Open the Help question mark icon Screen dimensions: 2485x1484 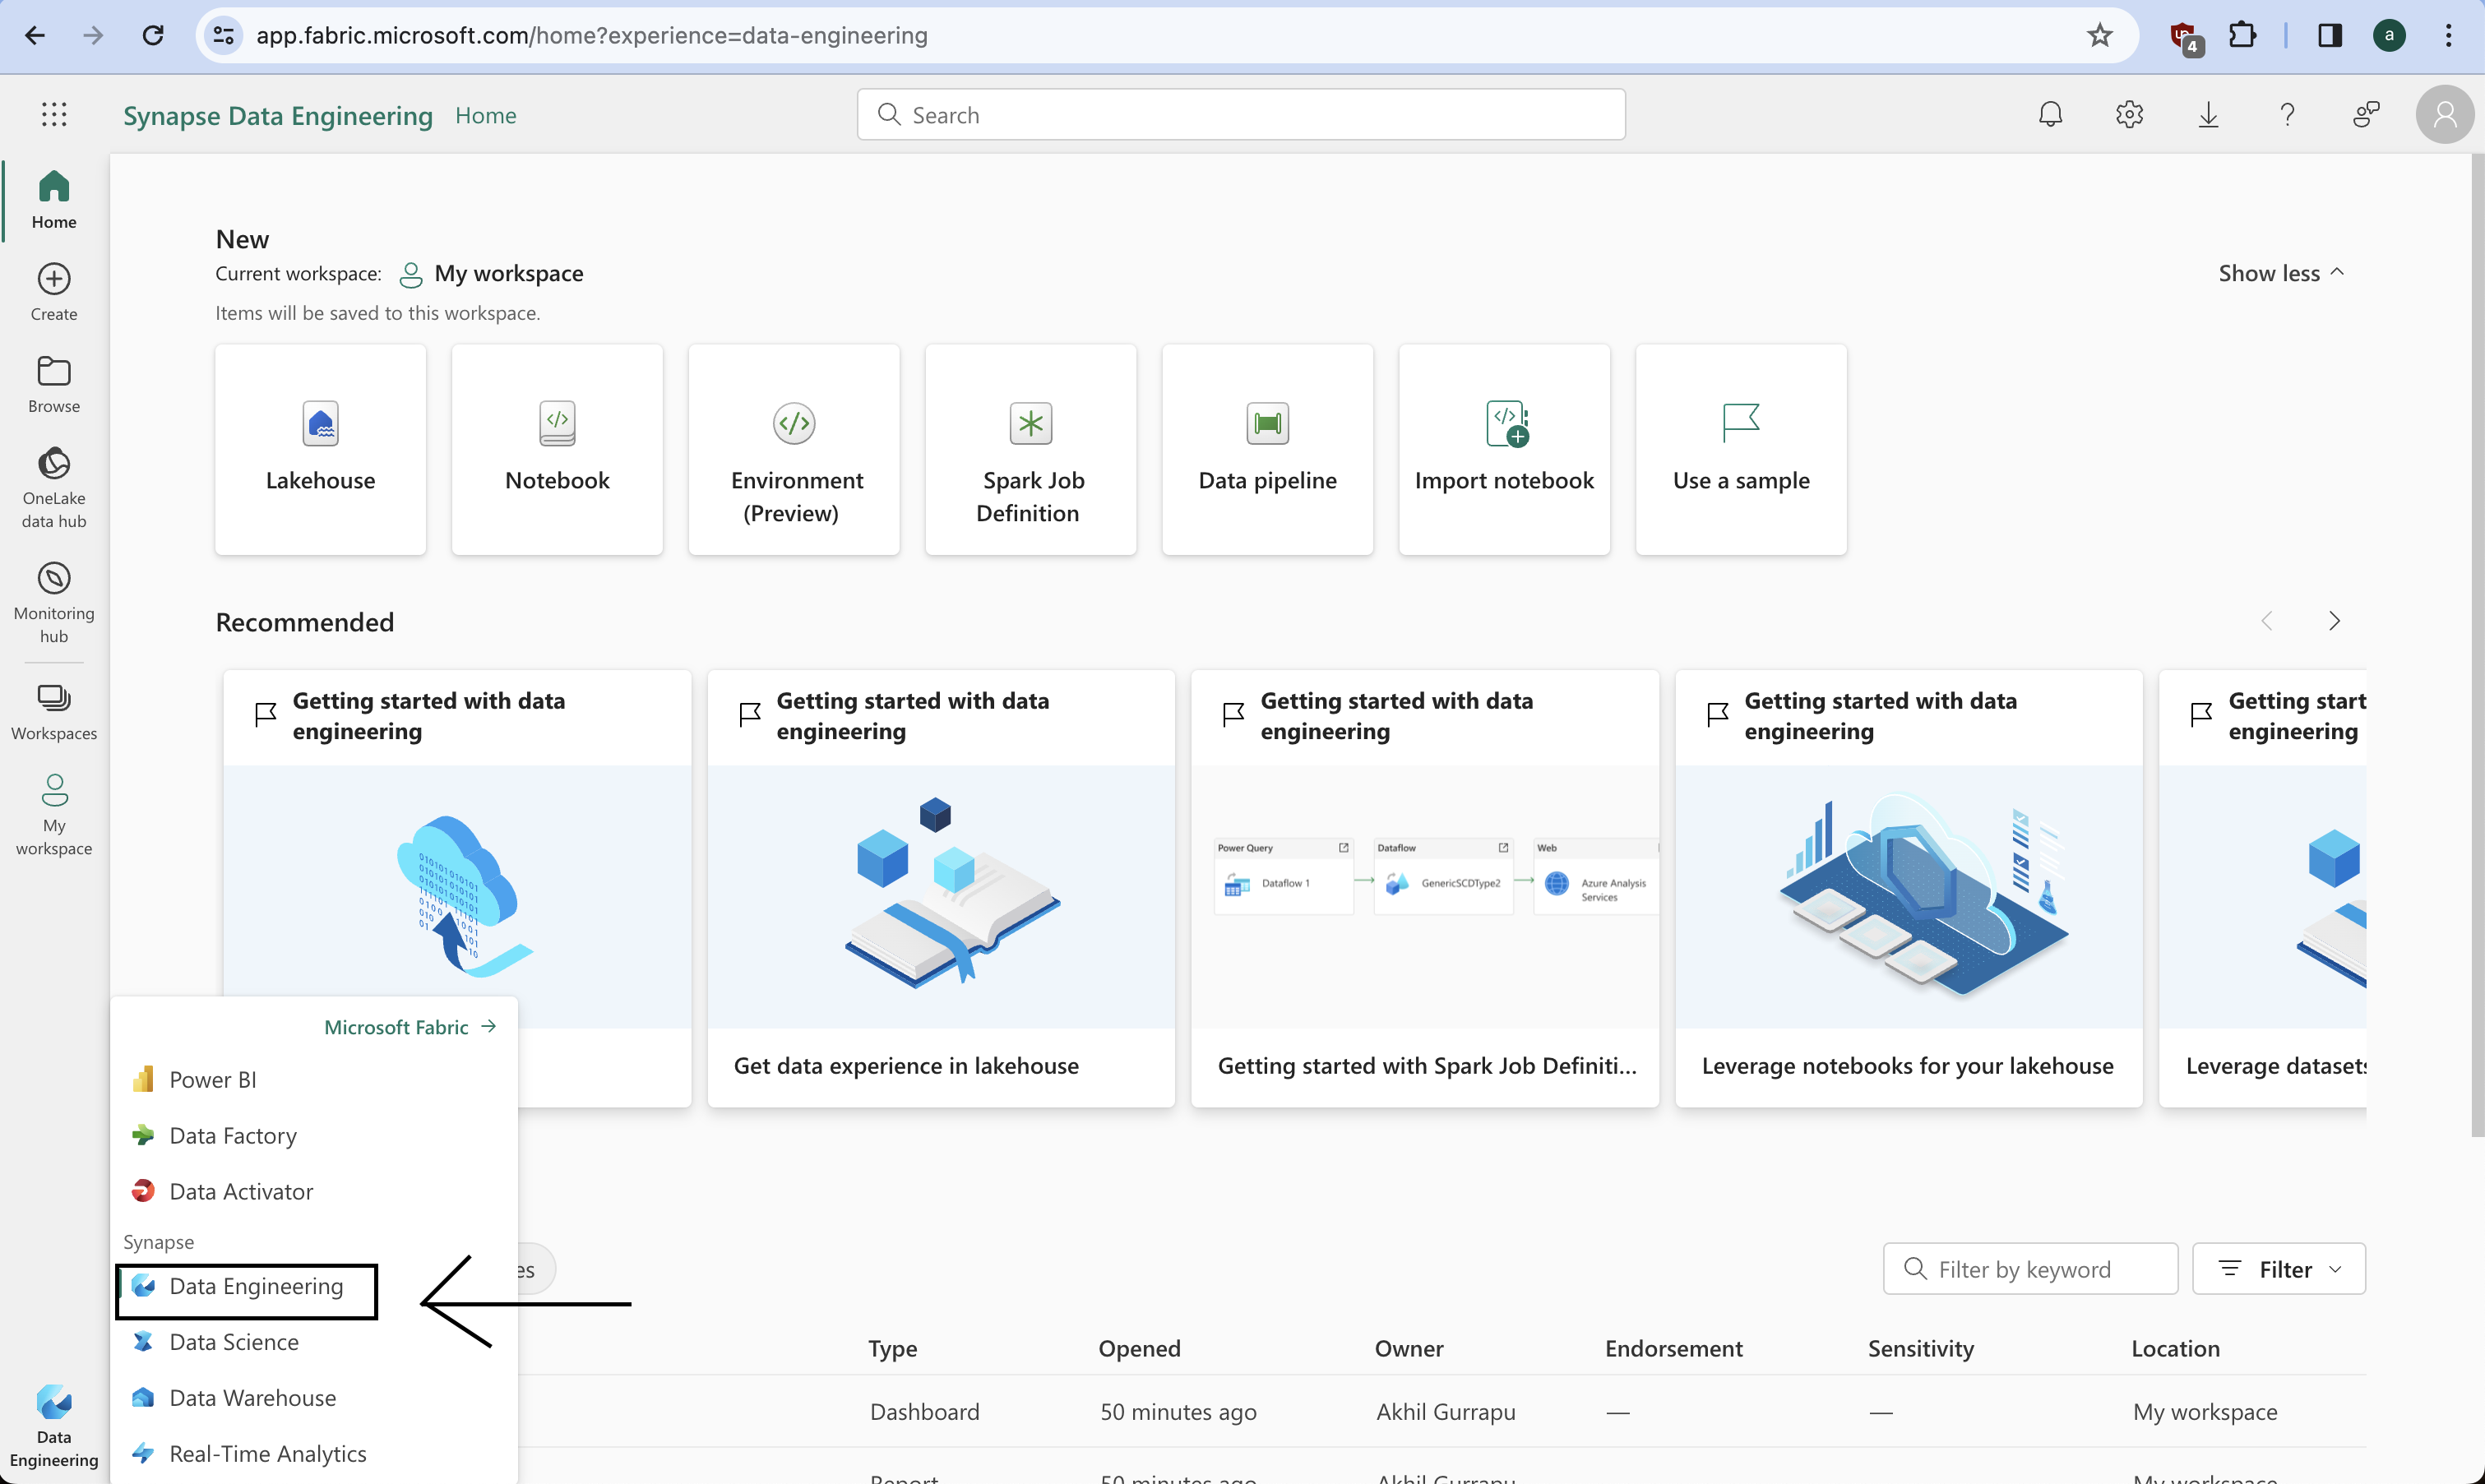[2287, 115]
